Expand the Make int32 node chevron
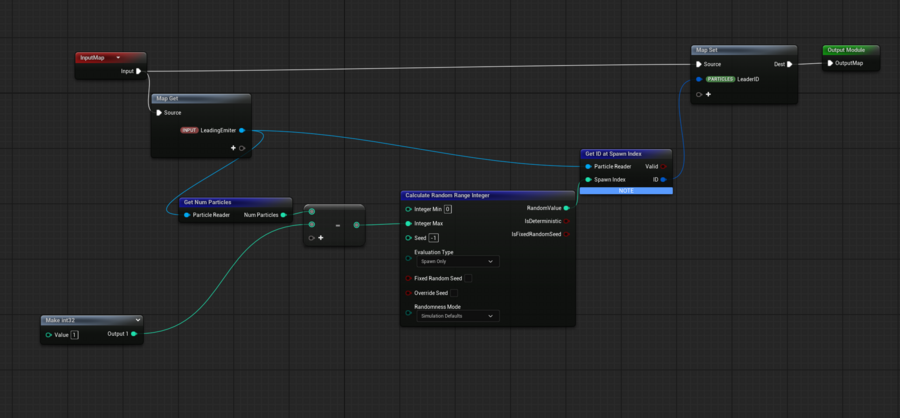Image resolution: width=900 pixels, height=418 pixels. [137, 320]
